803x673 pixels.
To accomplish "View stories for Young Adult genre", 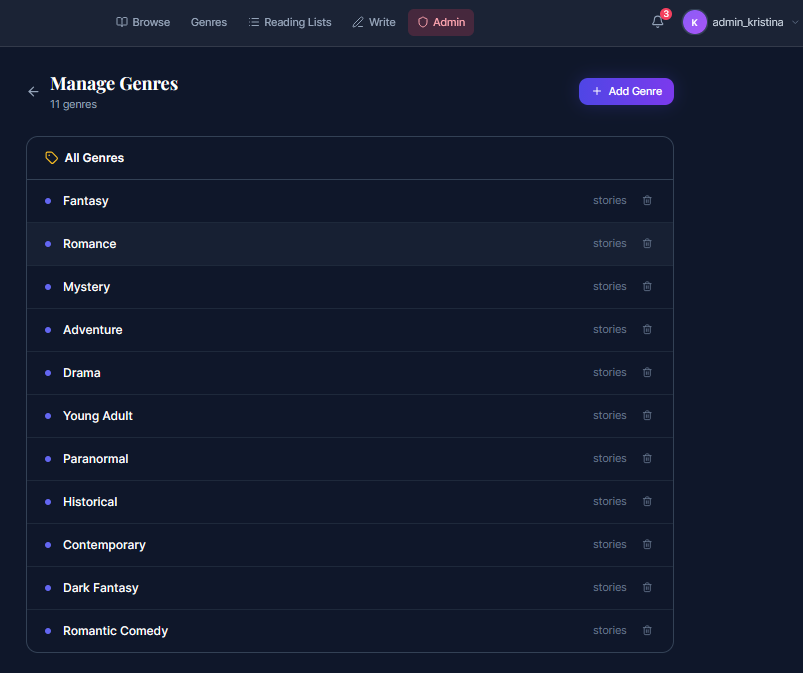I will (609, 416).
